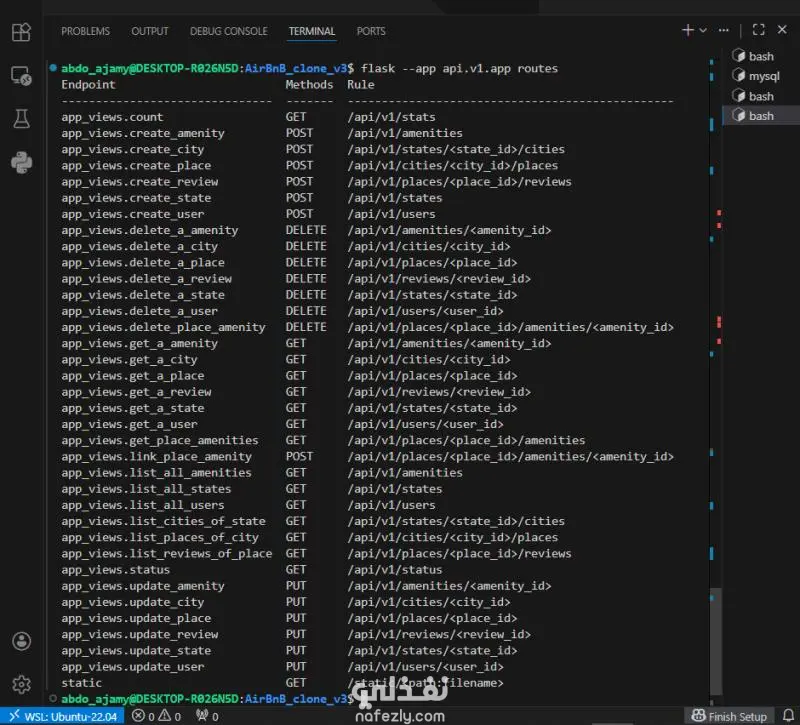The width and height of the screenshot is (800, 725).
Task: Open errors and warnings count in status bar
Action: [x=157, y=716]
